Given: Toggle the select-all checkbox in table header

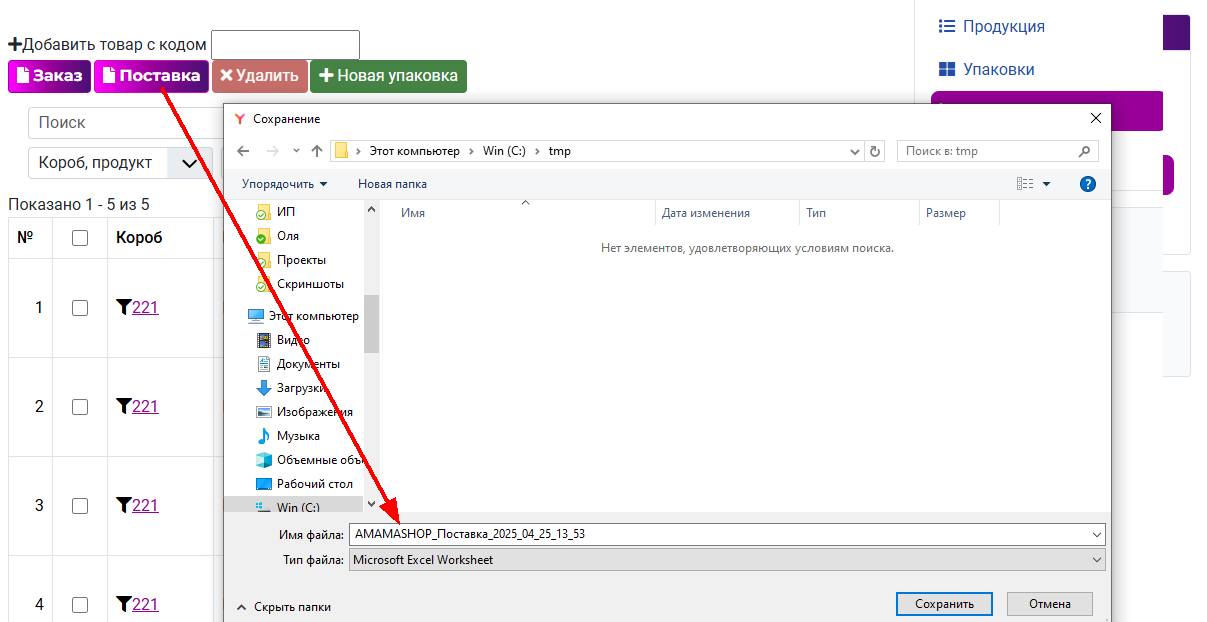Looking at the screenshot, I should click(80, 238).
